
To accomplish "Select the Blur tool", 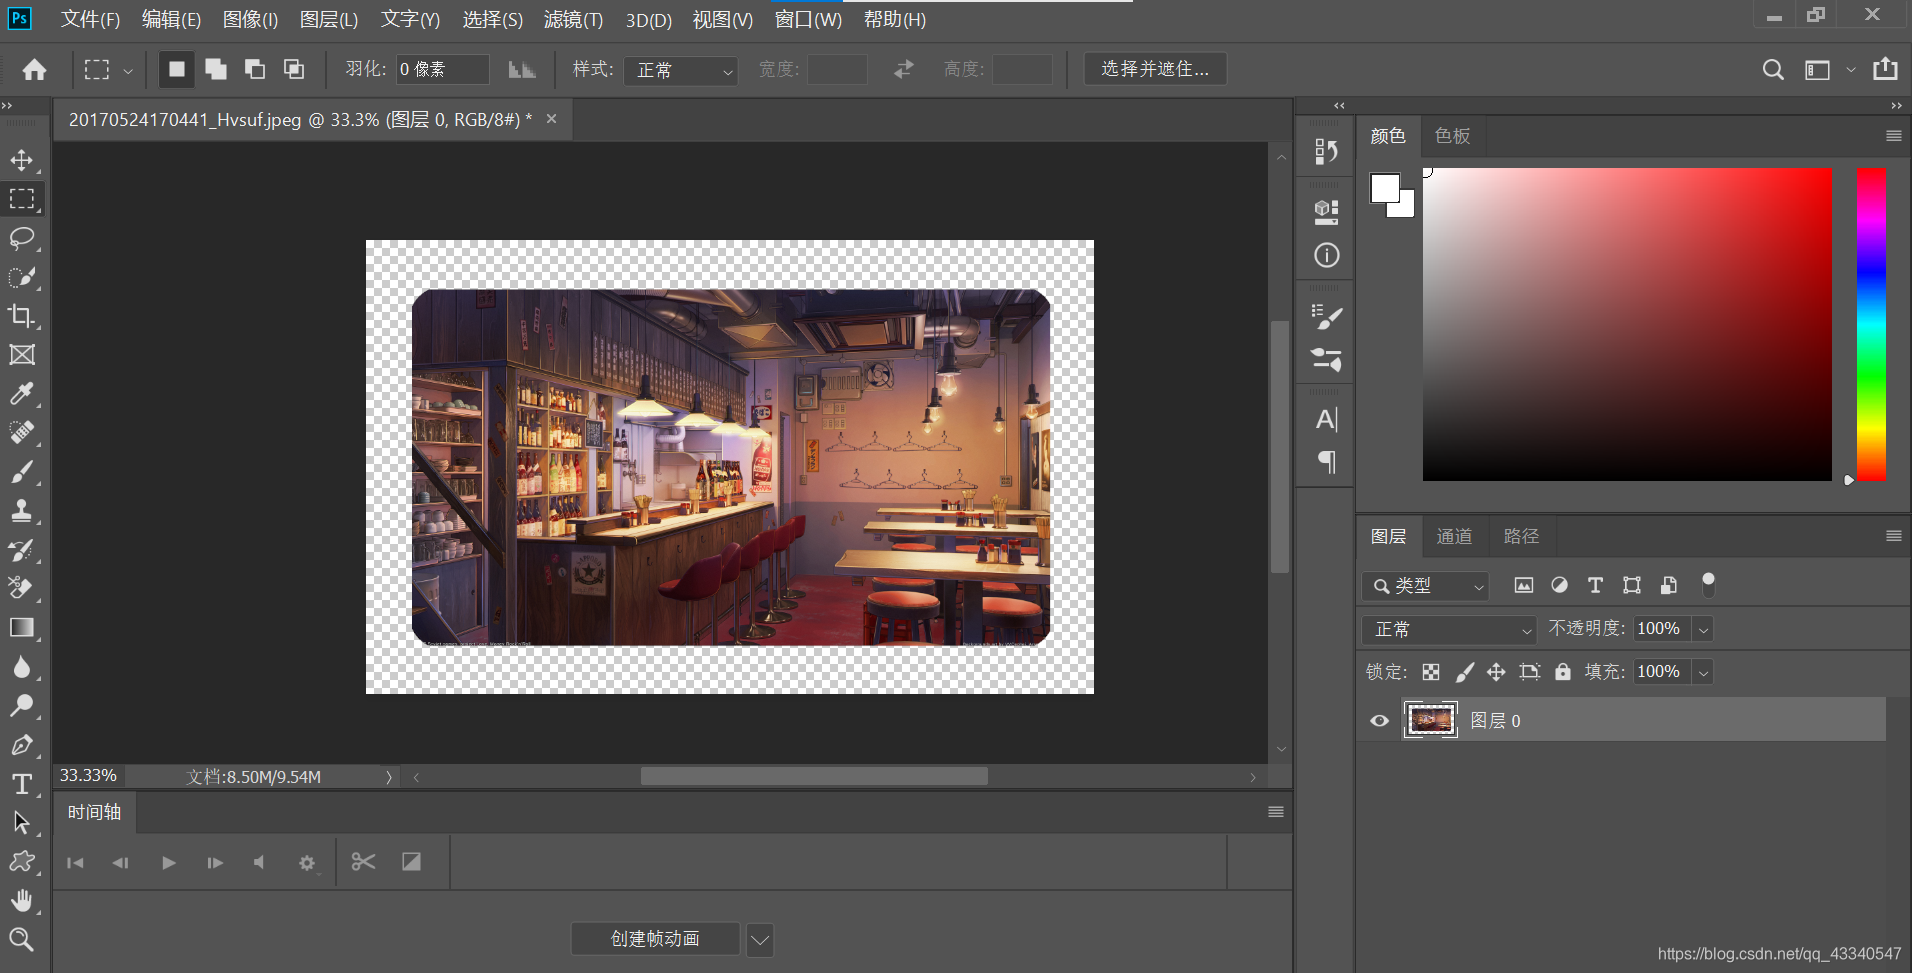I will 22,667.
